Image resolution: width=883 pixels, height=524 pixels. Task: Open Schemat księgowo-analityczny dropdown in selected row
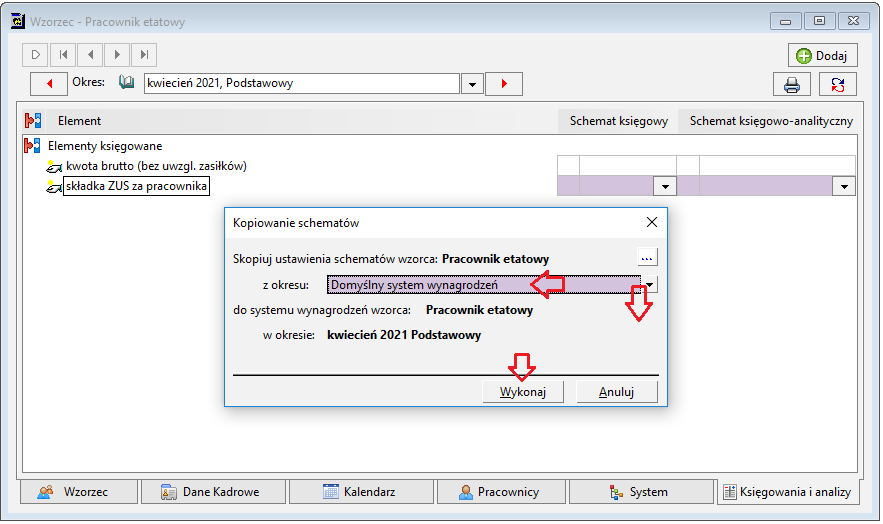coord(844,186)
